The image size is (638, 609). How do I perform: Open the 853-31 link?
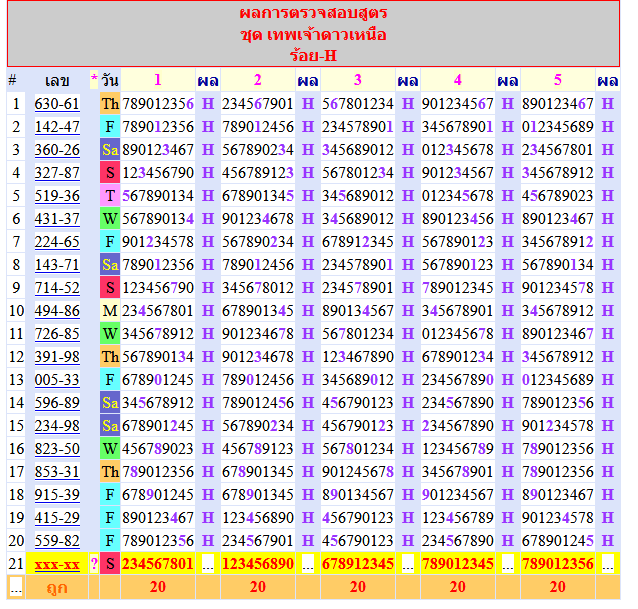pos(57,472)
